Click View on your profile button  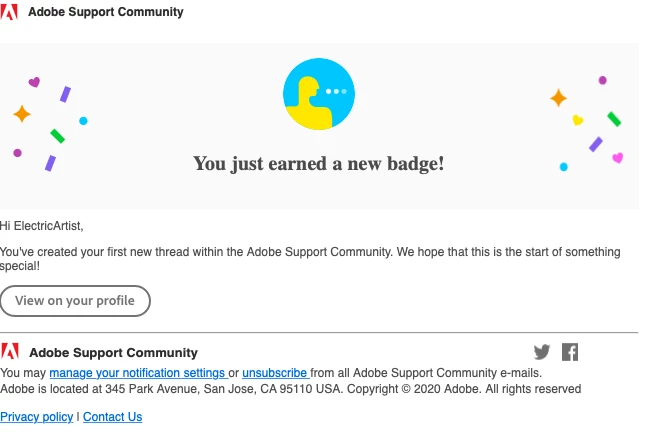(75, 301)
